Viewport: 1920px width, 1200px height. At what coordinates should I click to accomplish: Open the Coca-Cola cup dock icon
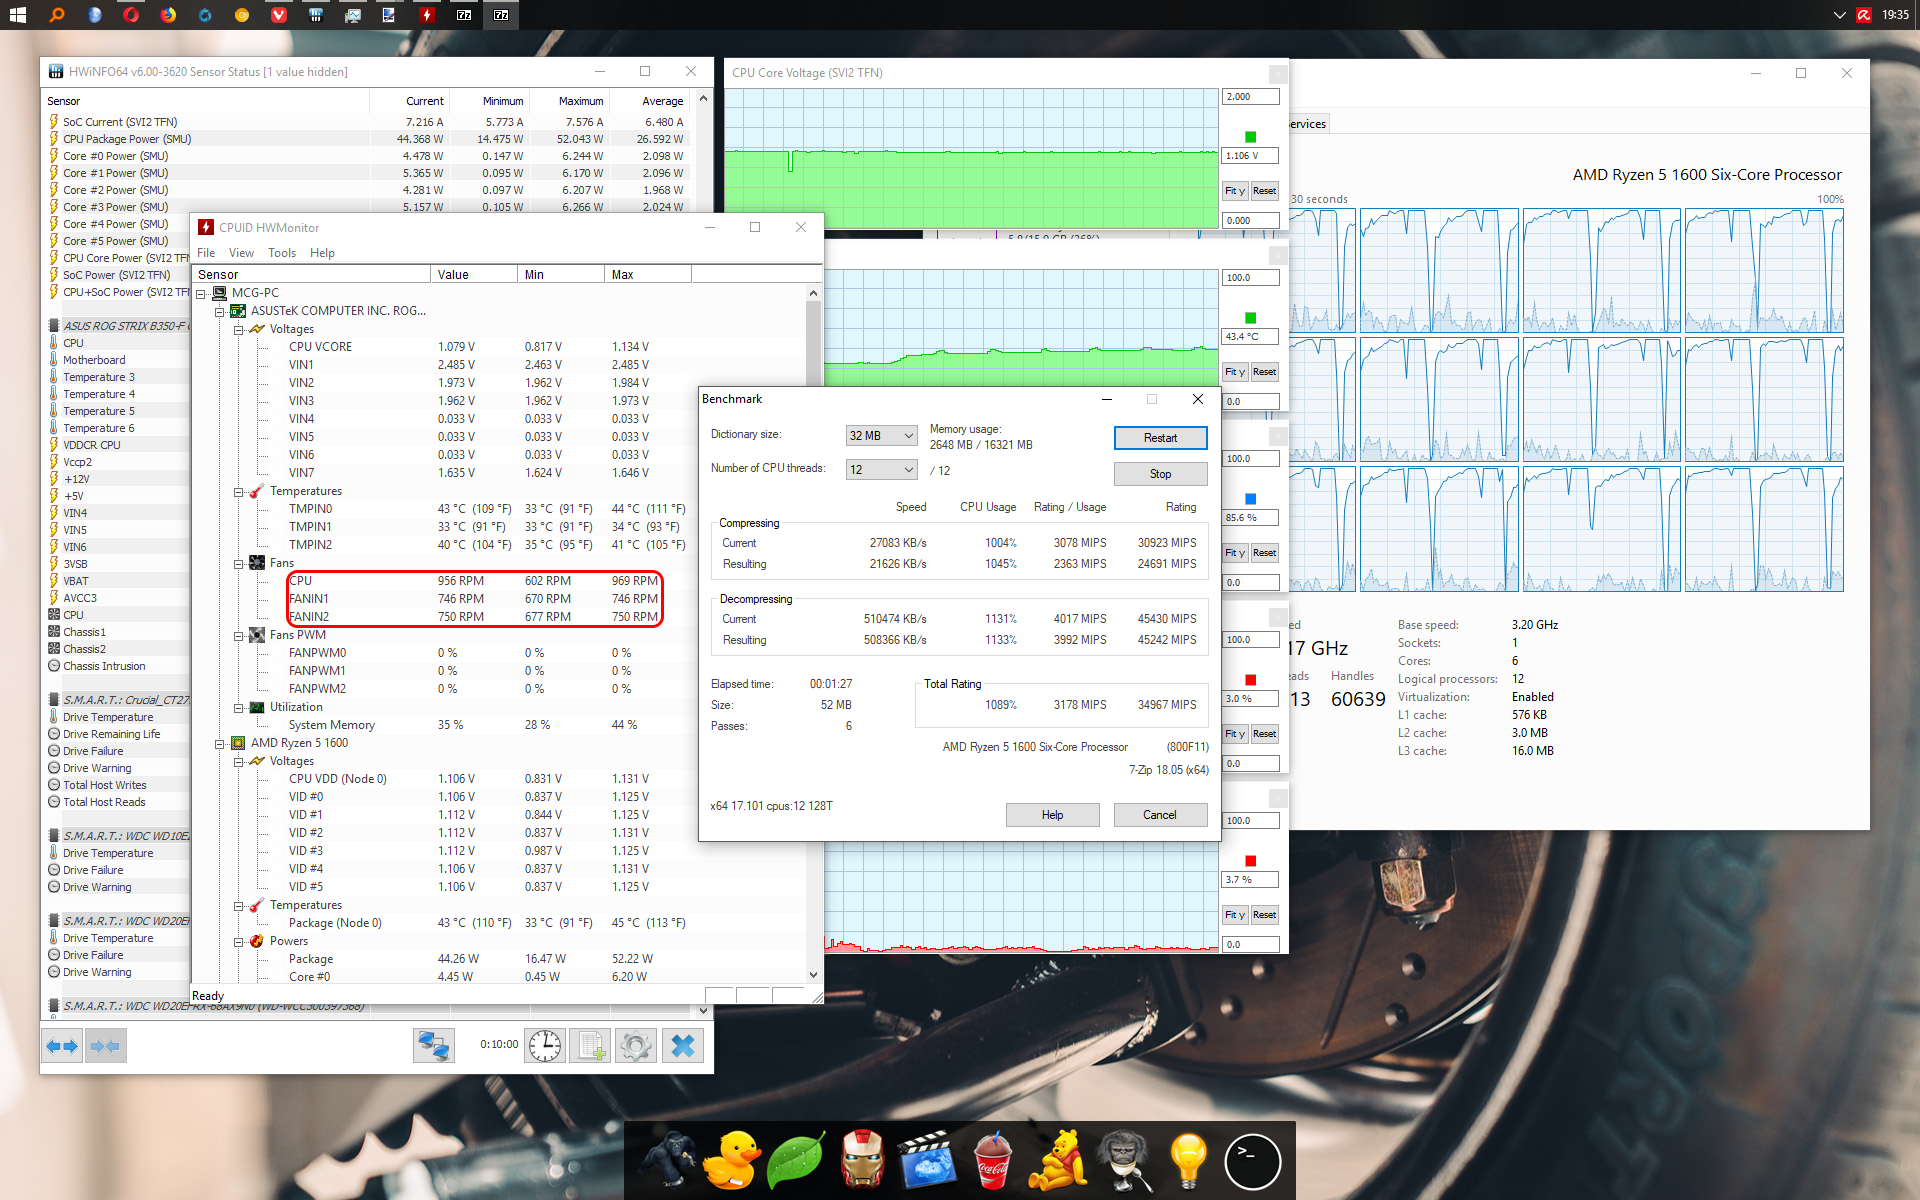[992, 1160]
